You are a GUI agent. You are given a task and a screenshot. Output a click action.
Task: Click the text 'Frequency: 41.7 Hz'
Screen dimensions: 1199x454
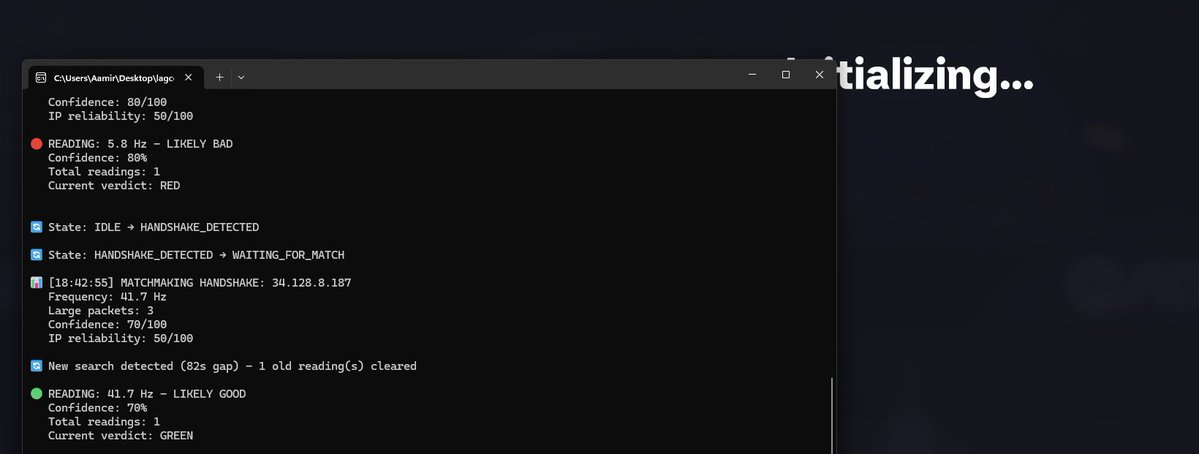[107, 297]
